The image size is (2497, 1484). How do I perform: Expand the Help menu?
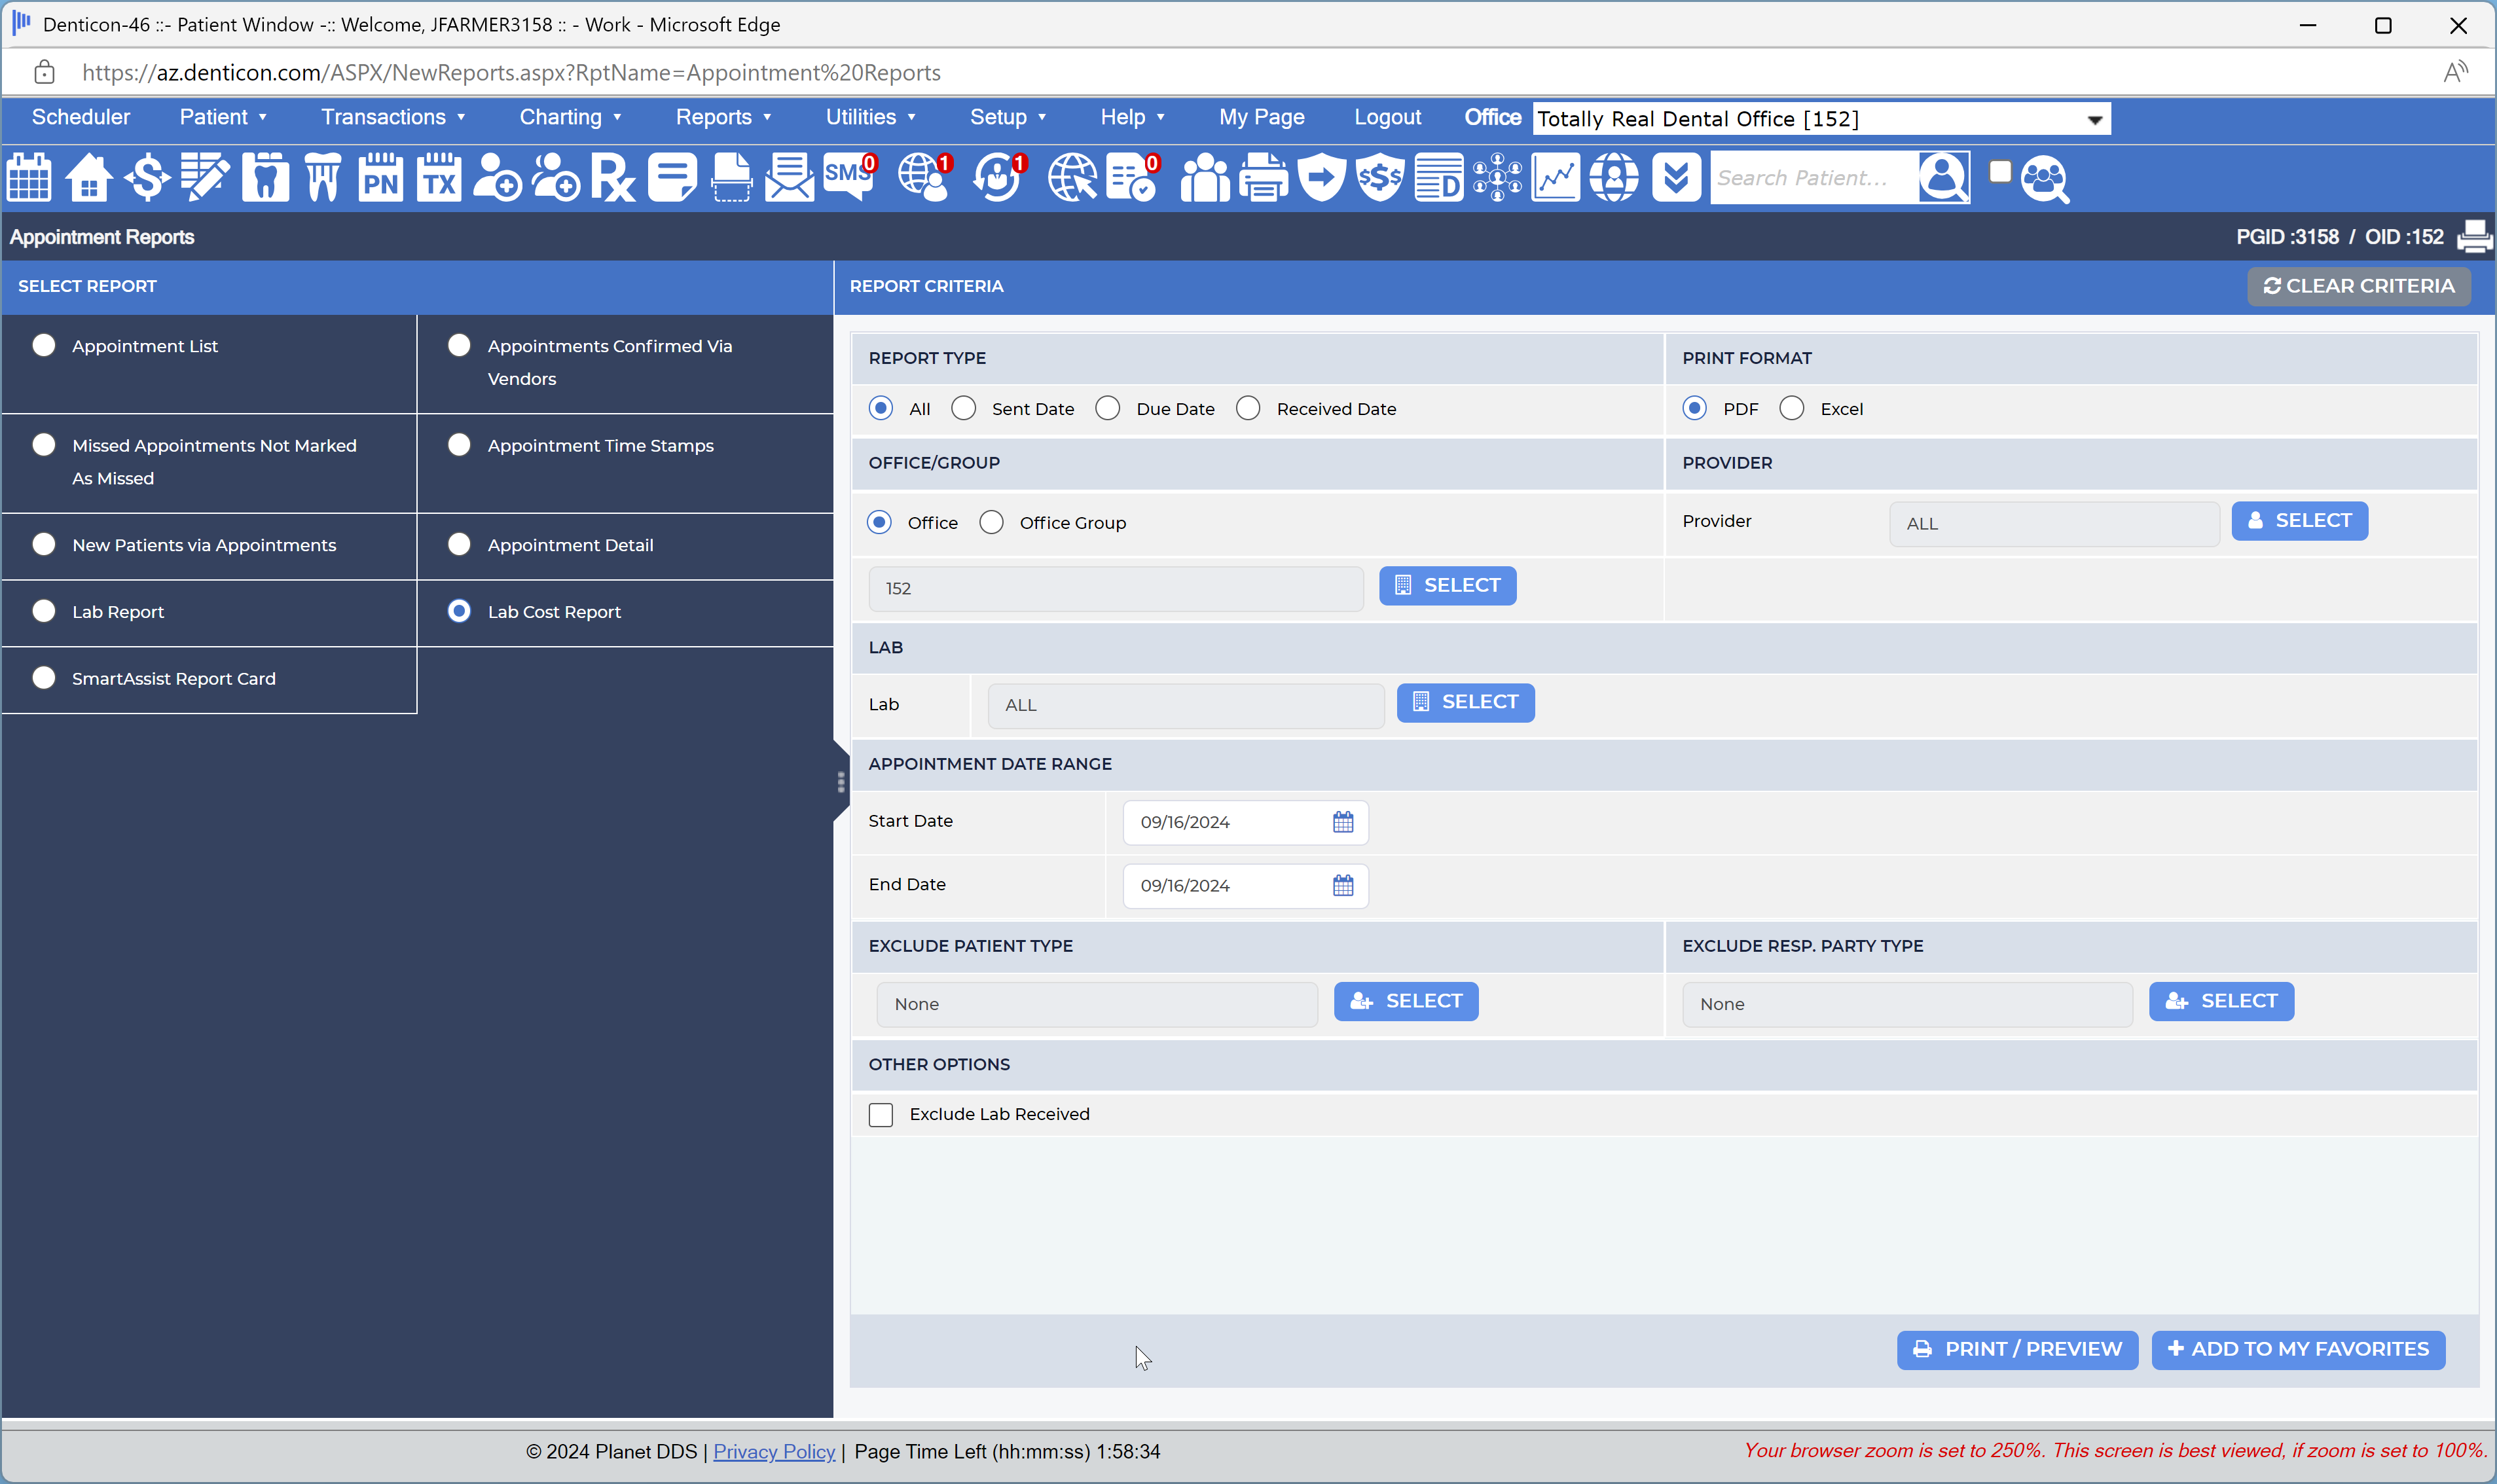(x=1132, y=117)
